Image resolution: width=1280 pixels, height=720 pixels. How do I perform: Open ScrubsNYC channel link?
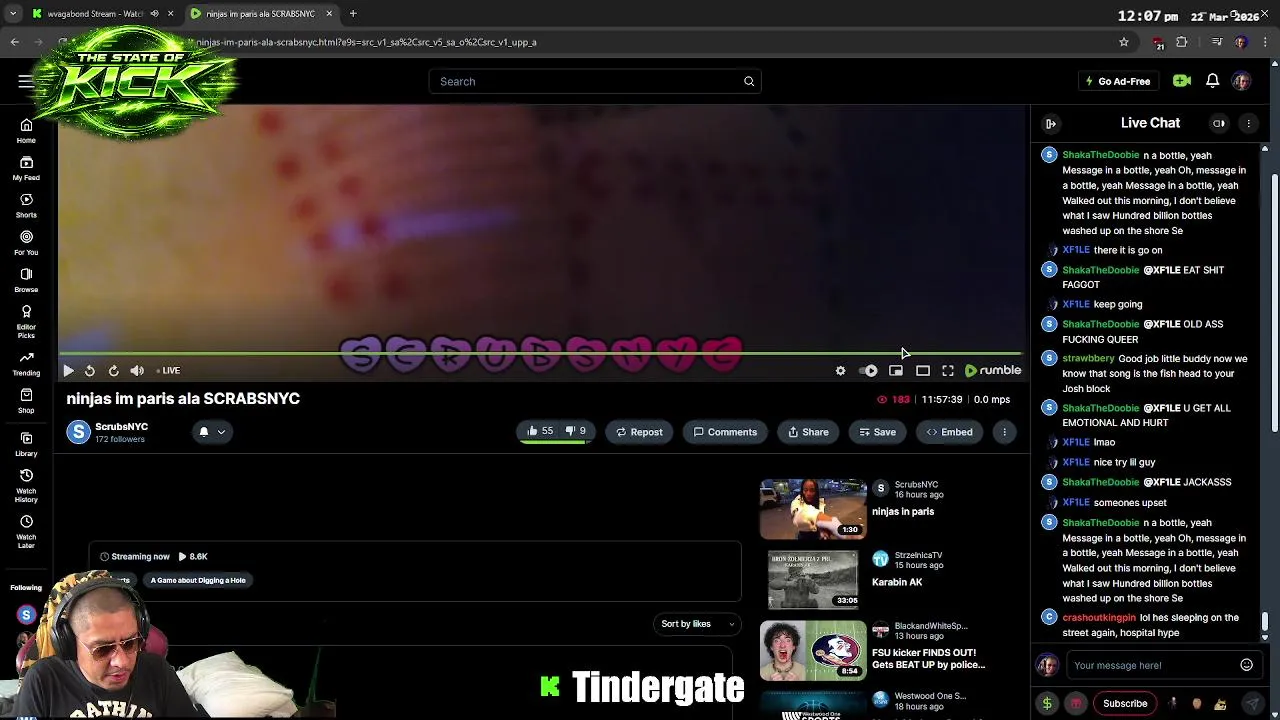[x=121, y=426]
